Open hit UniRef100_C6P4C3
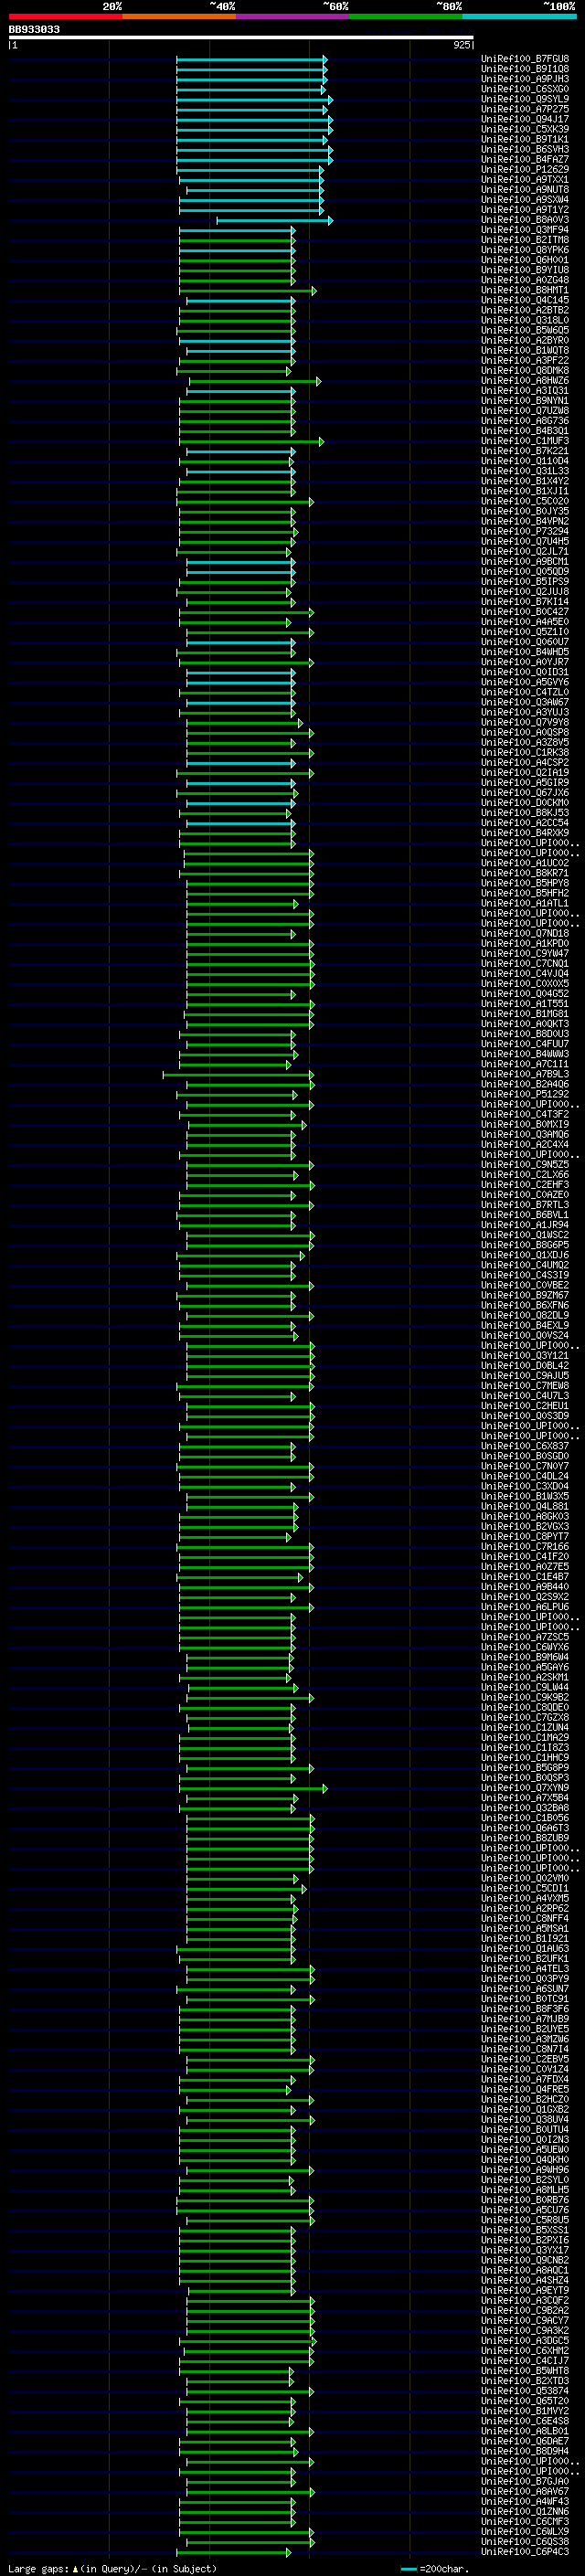The width and height of the screenshot is (585, 2576). (524, 2552)
